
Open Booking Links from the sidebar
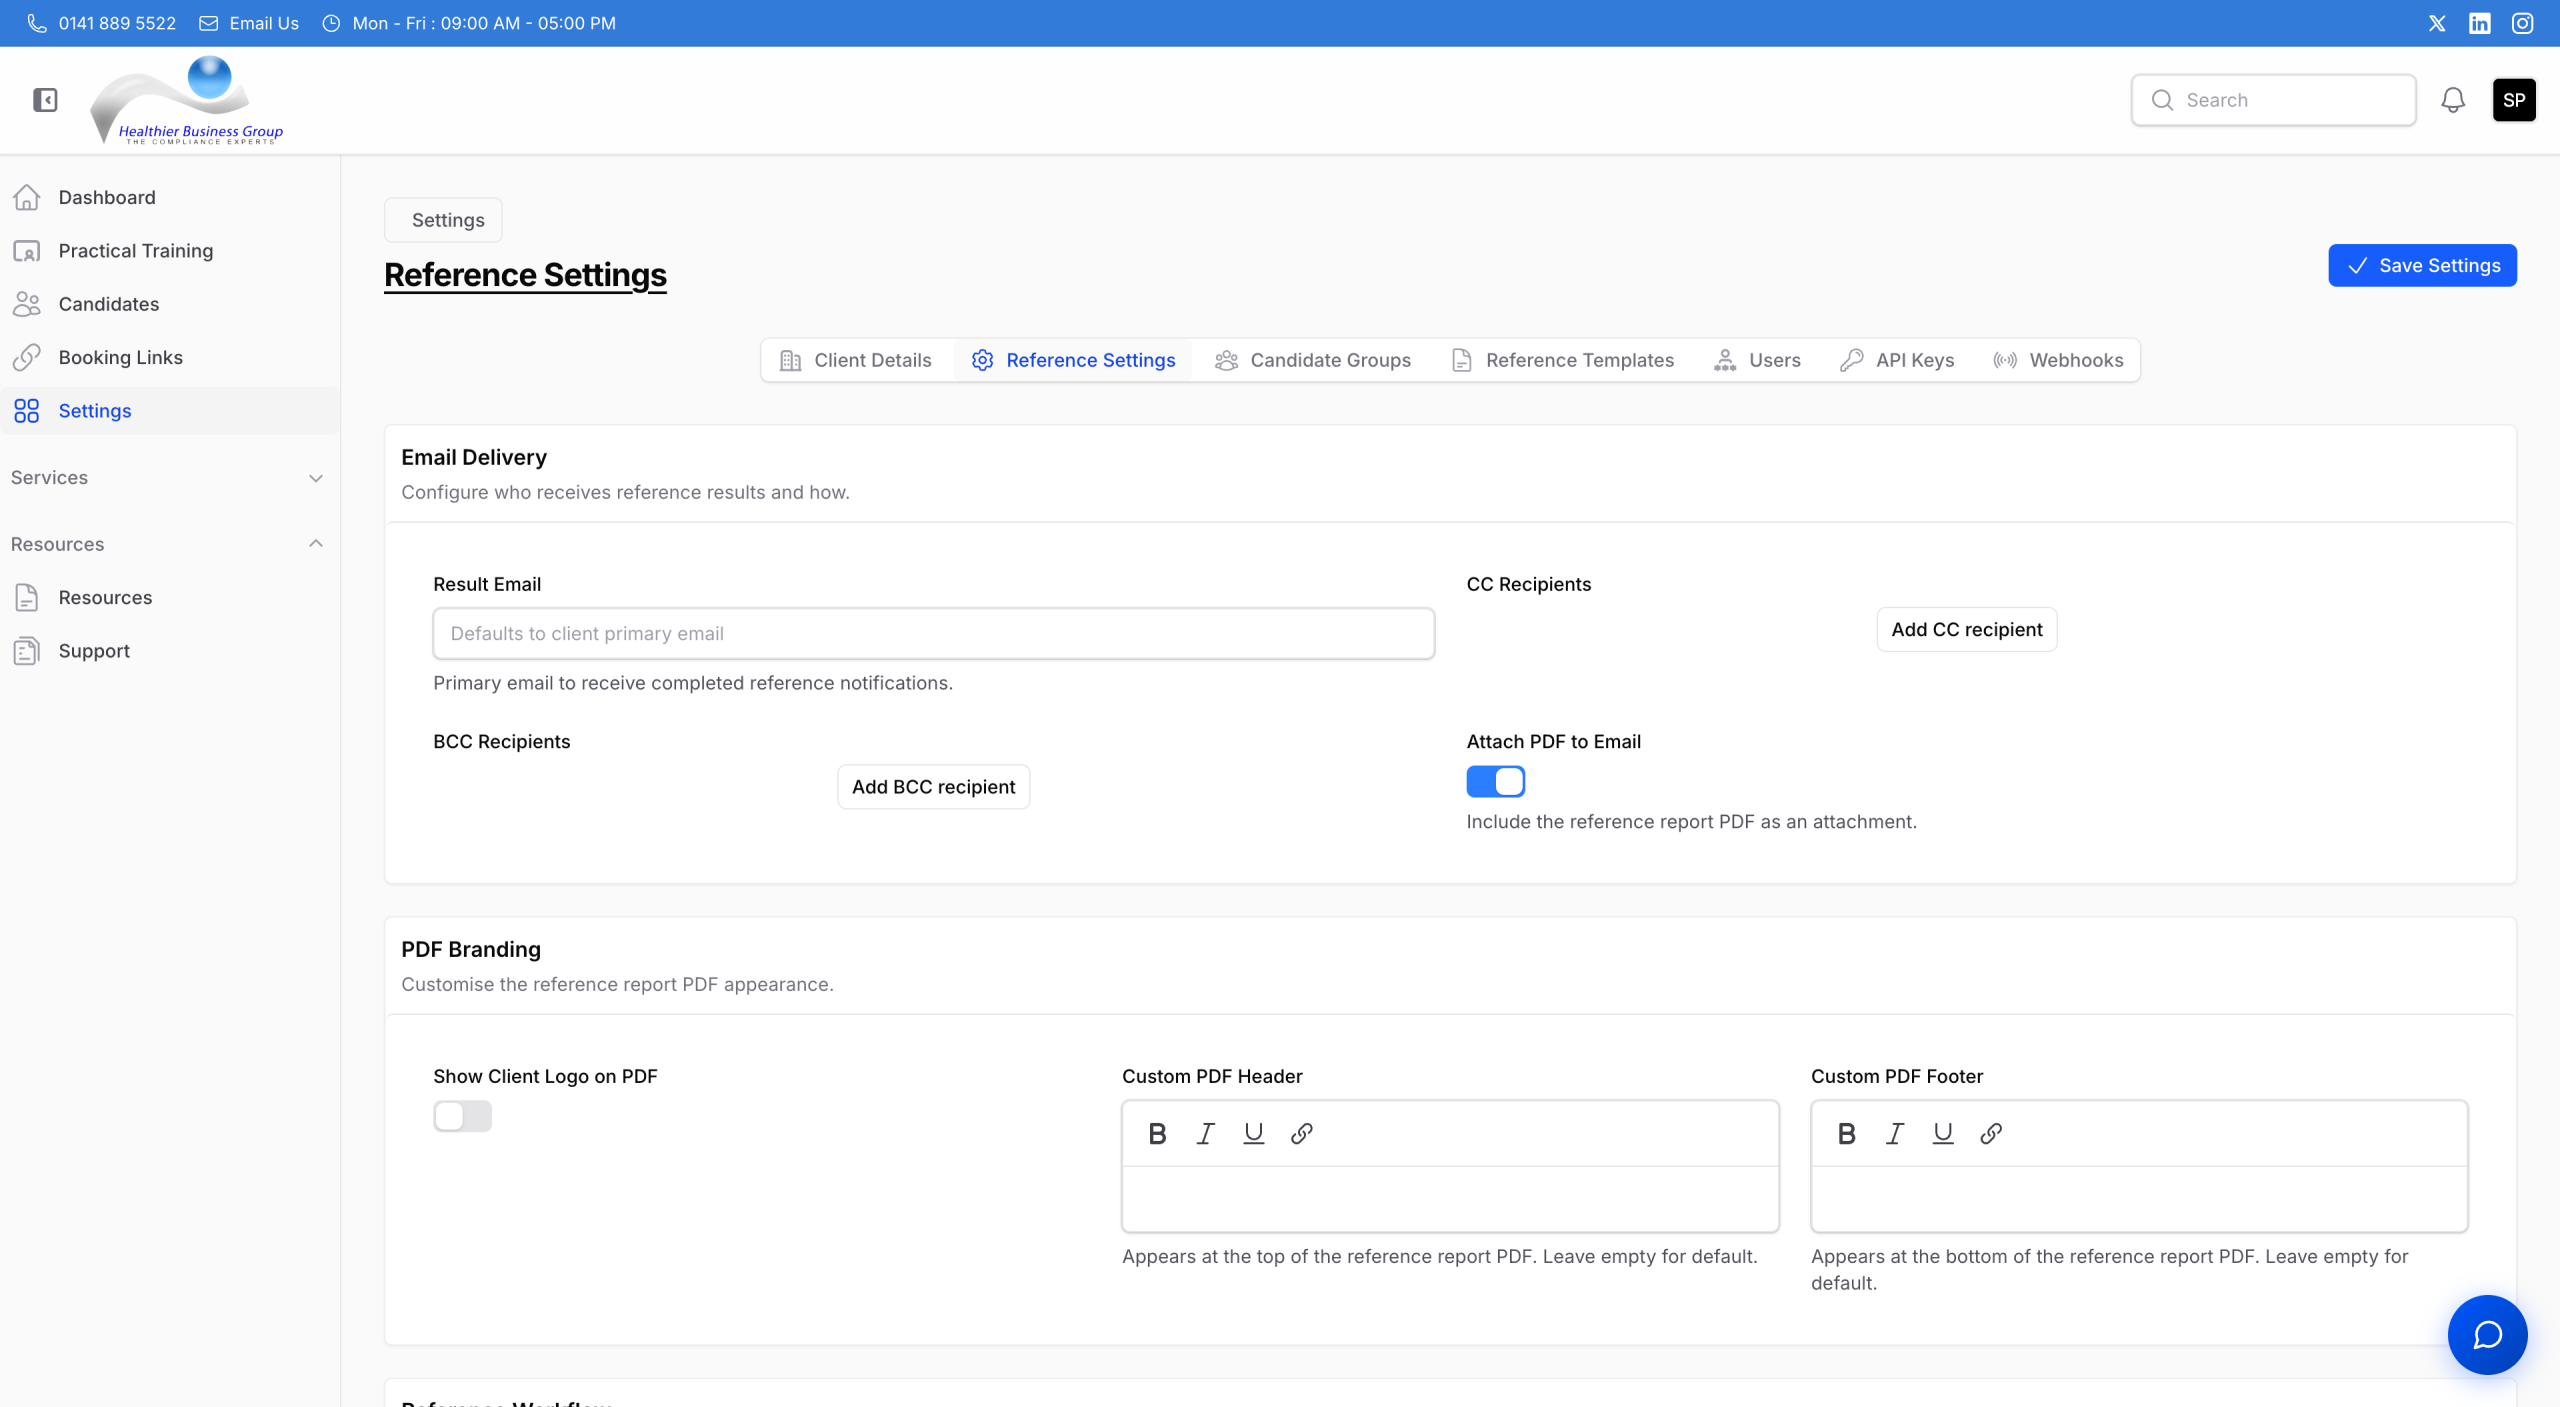[x=120, y=357]
